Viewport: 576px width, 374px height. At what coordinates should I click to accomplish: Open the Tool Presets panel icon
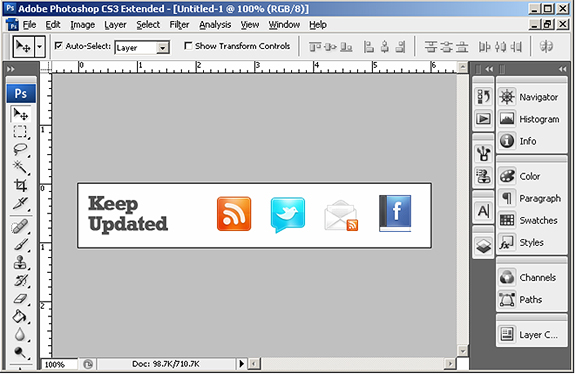pyautogui.click(x=483, y=153)
